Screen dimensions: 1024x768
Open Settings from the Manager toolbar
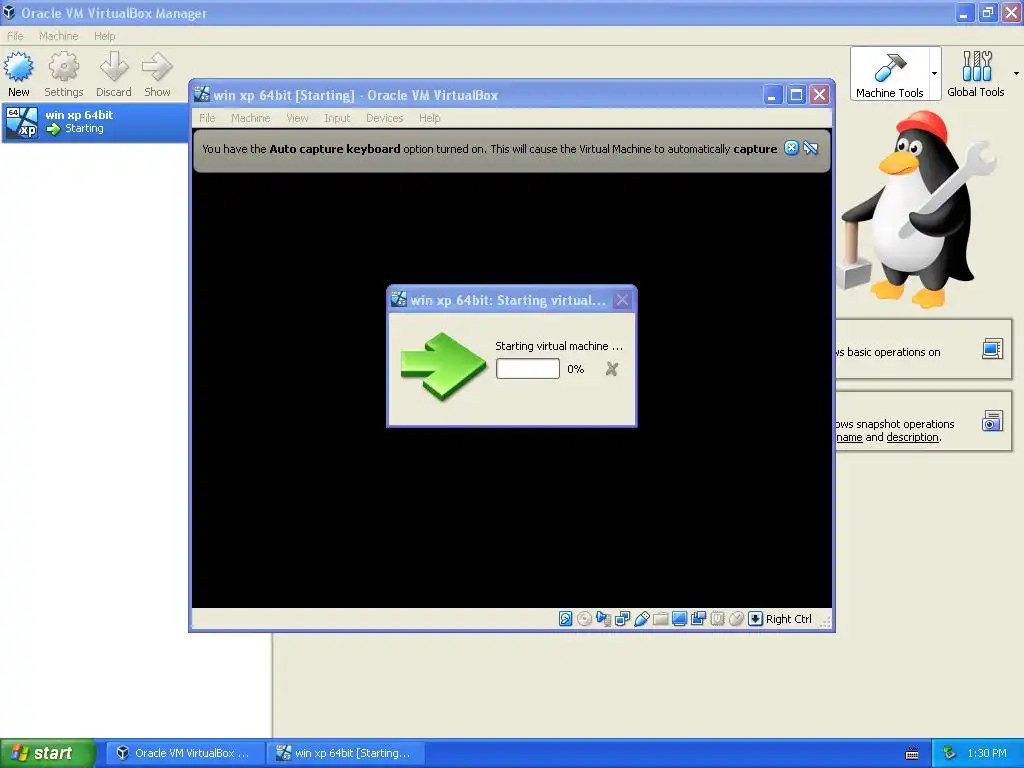tap(63, 74)
